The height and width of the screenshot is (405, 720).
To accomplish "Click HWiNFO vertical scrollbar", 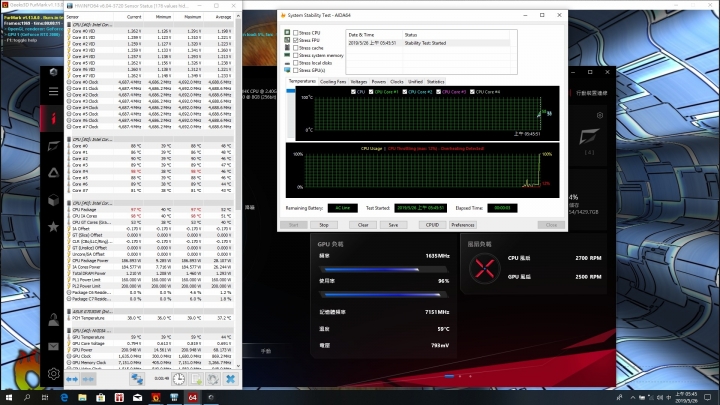I will click(x=238, y=115).
